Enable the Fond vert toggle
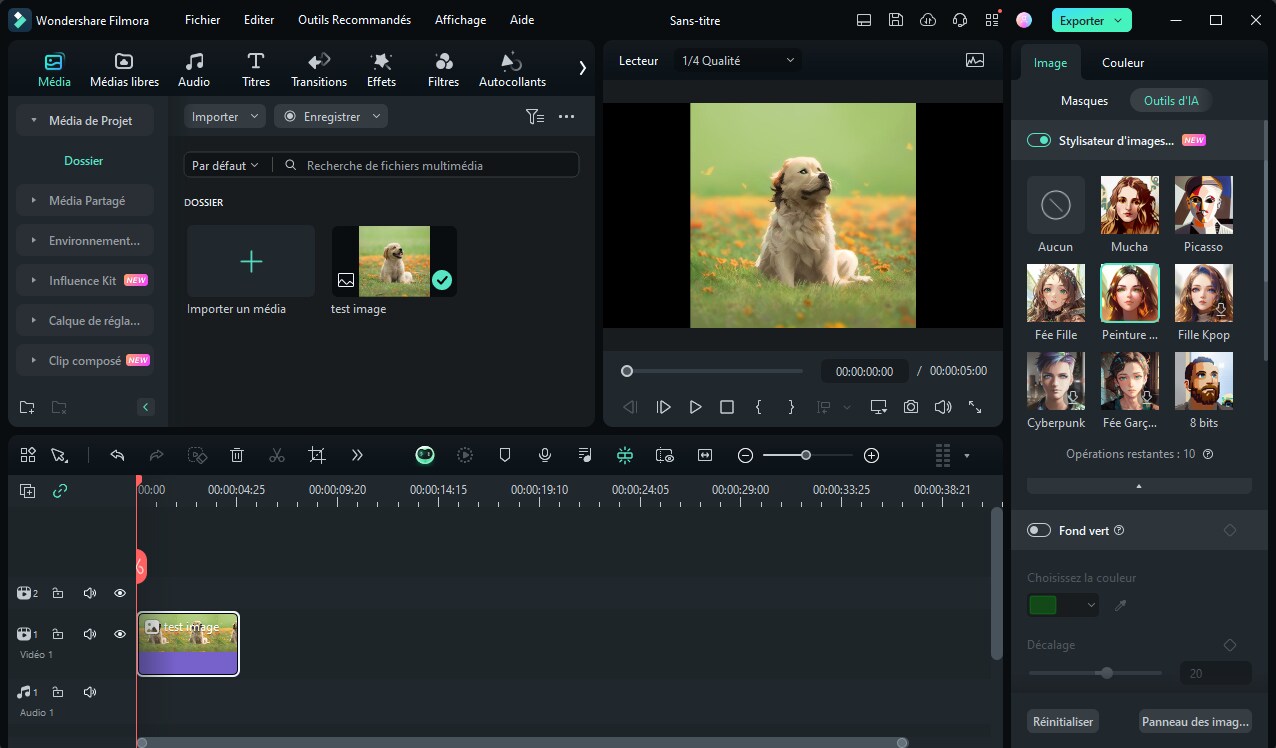Viewport: 1276px width, 748px height. (1038, 530)
